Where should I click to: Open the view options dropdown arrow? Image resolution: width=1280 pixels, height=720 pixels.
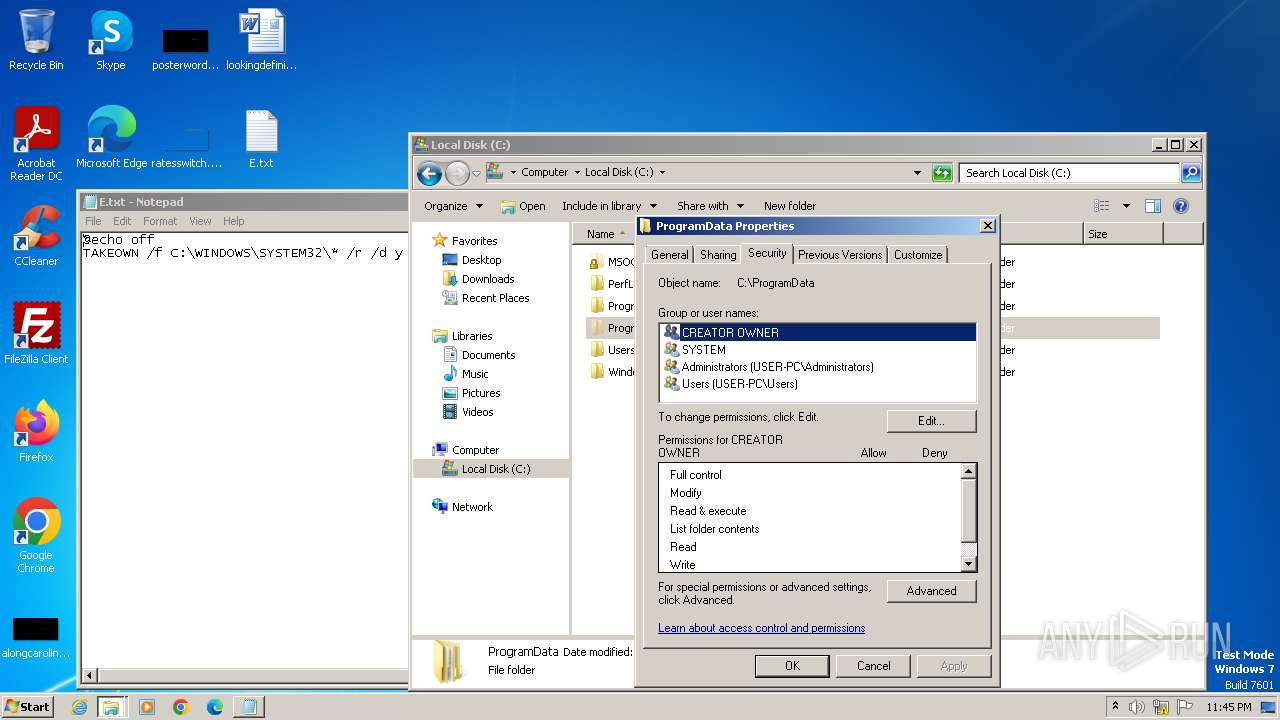[1126, 206]
